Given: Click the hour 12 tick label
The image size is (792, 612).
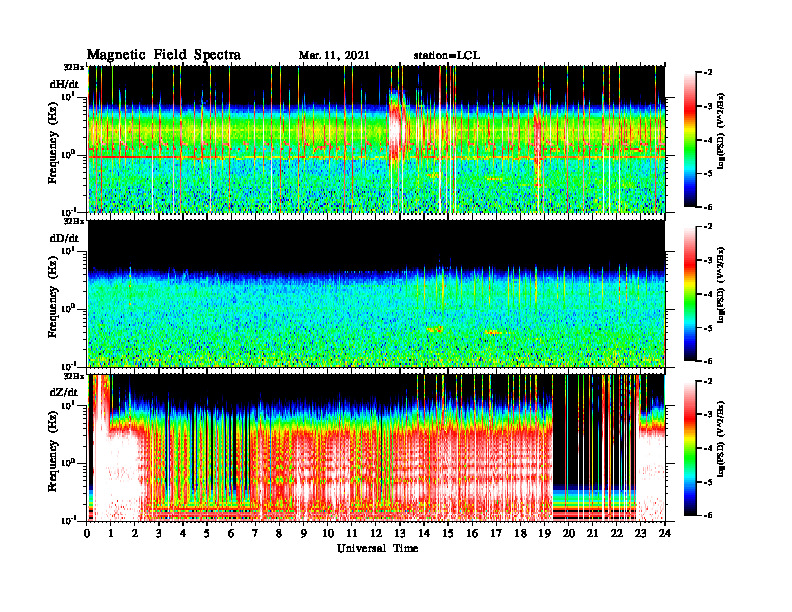Looking at the screenshot, I should click(x=376, y=533).
